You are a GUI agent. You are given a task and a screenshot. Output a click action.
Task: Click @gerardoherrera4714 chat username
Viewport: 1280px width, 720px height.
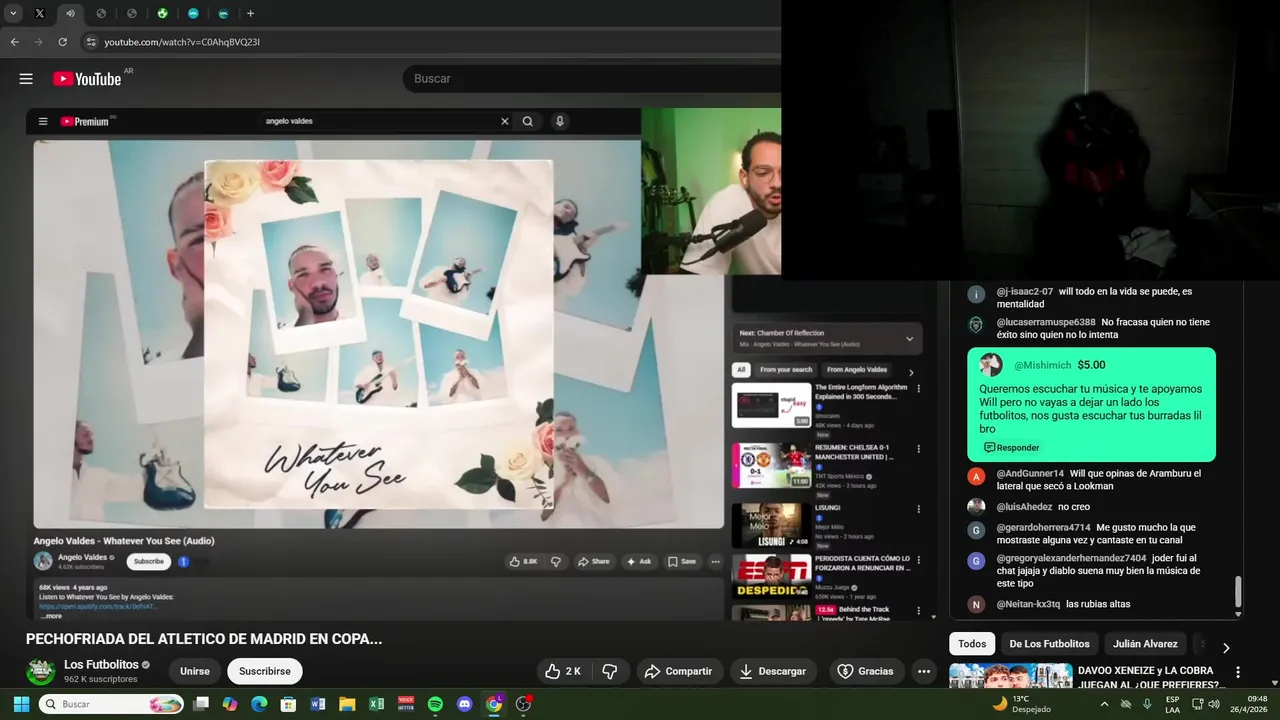pos(1043,527)
